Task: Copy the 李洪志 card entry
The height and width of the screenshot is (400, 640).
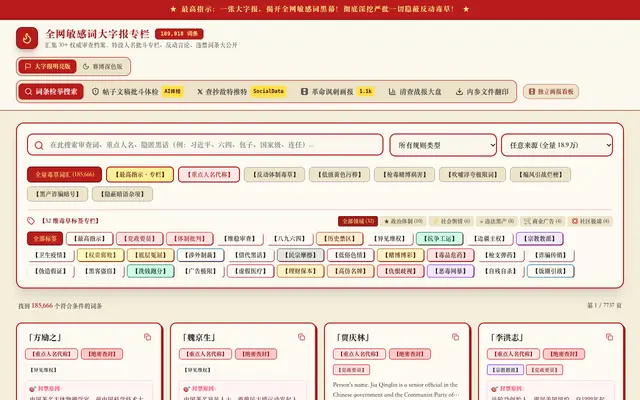Action: pyautogui.click(x=609, y=337)
